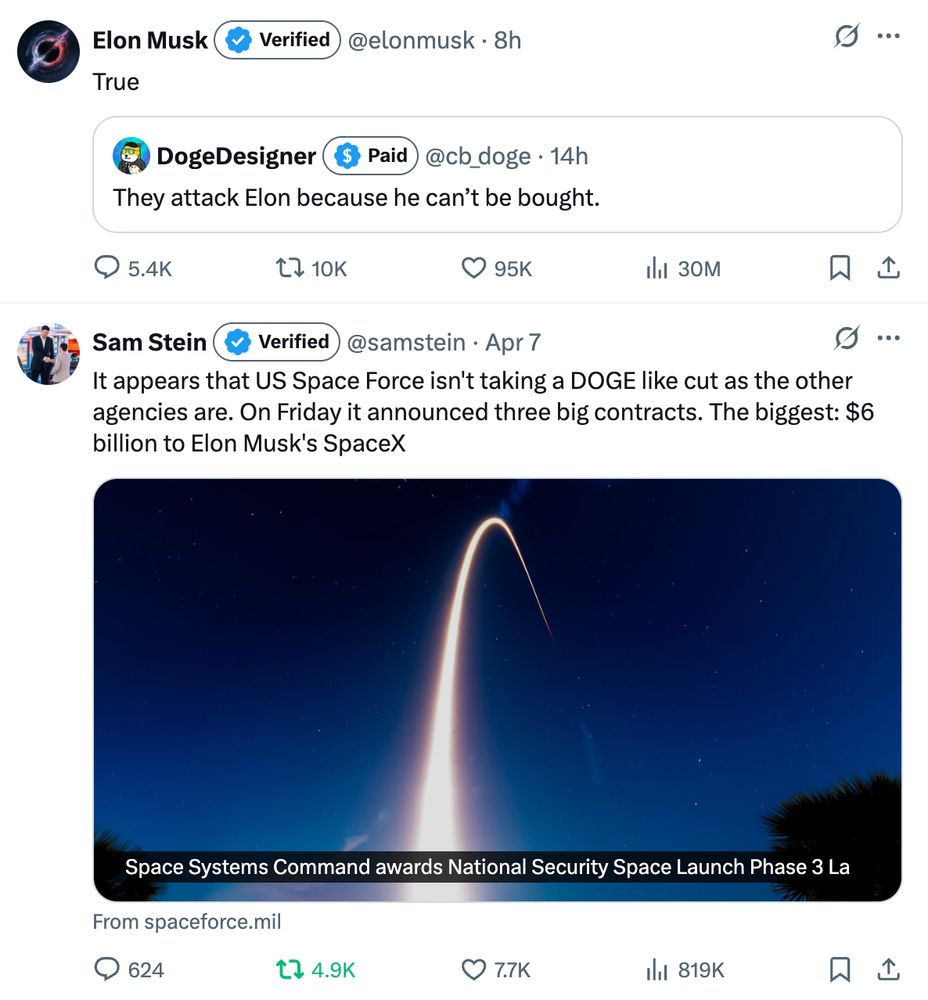Open the @samstein handle link

point(406,342)
